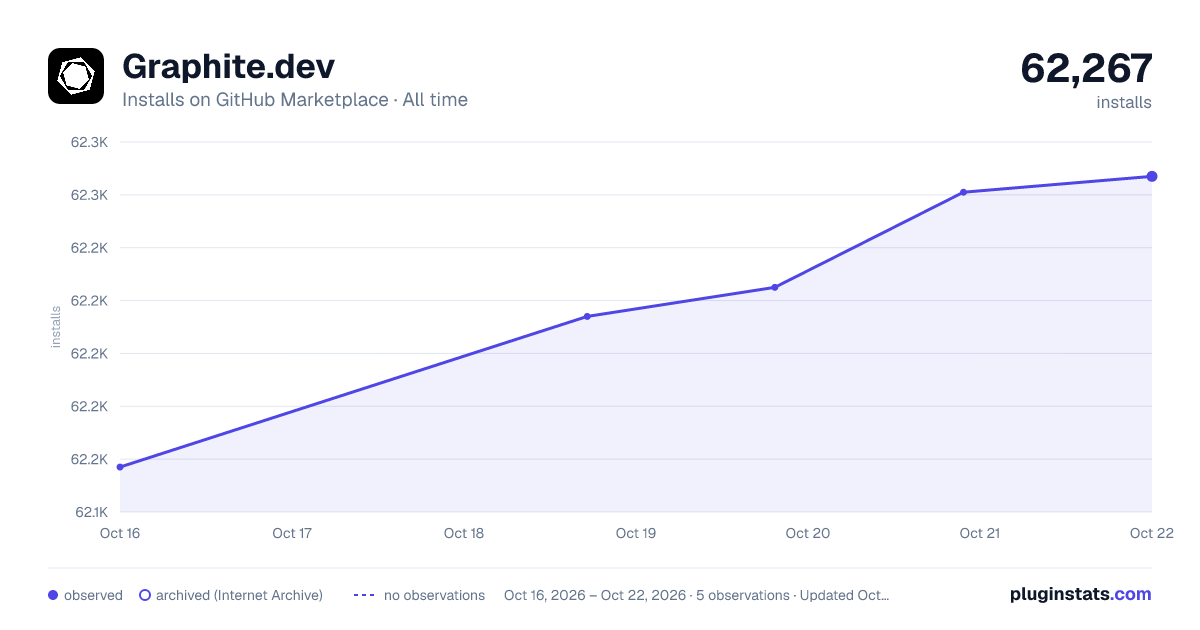Click the filled observed legend dot
The height and width of the screenshot is (630, 1200).
(x=53, y=595)
